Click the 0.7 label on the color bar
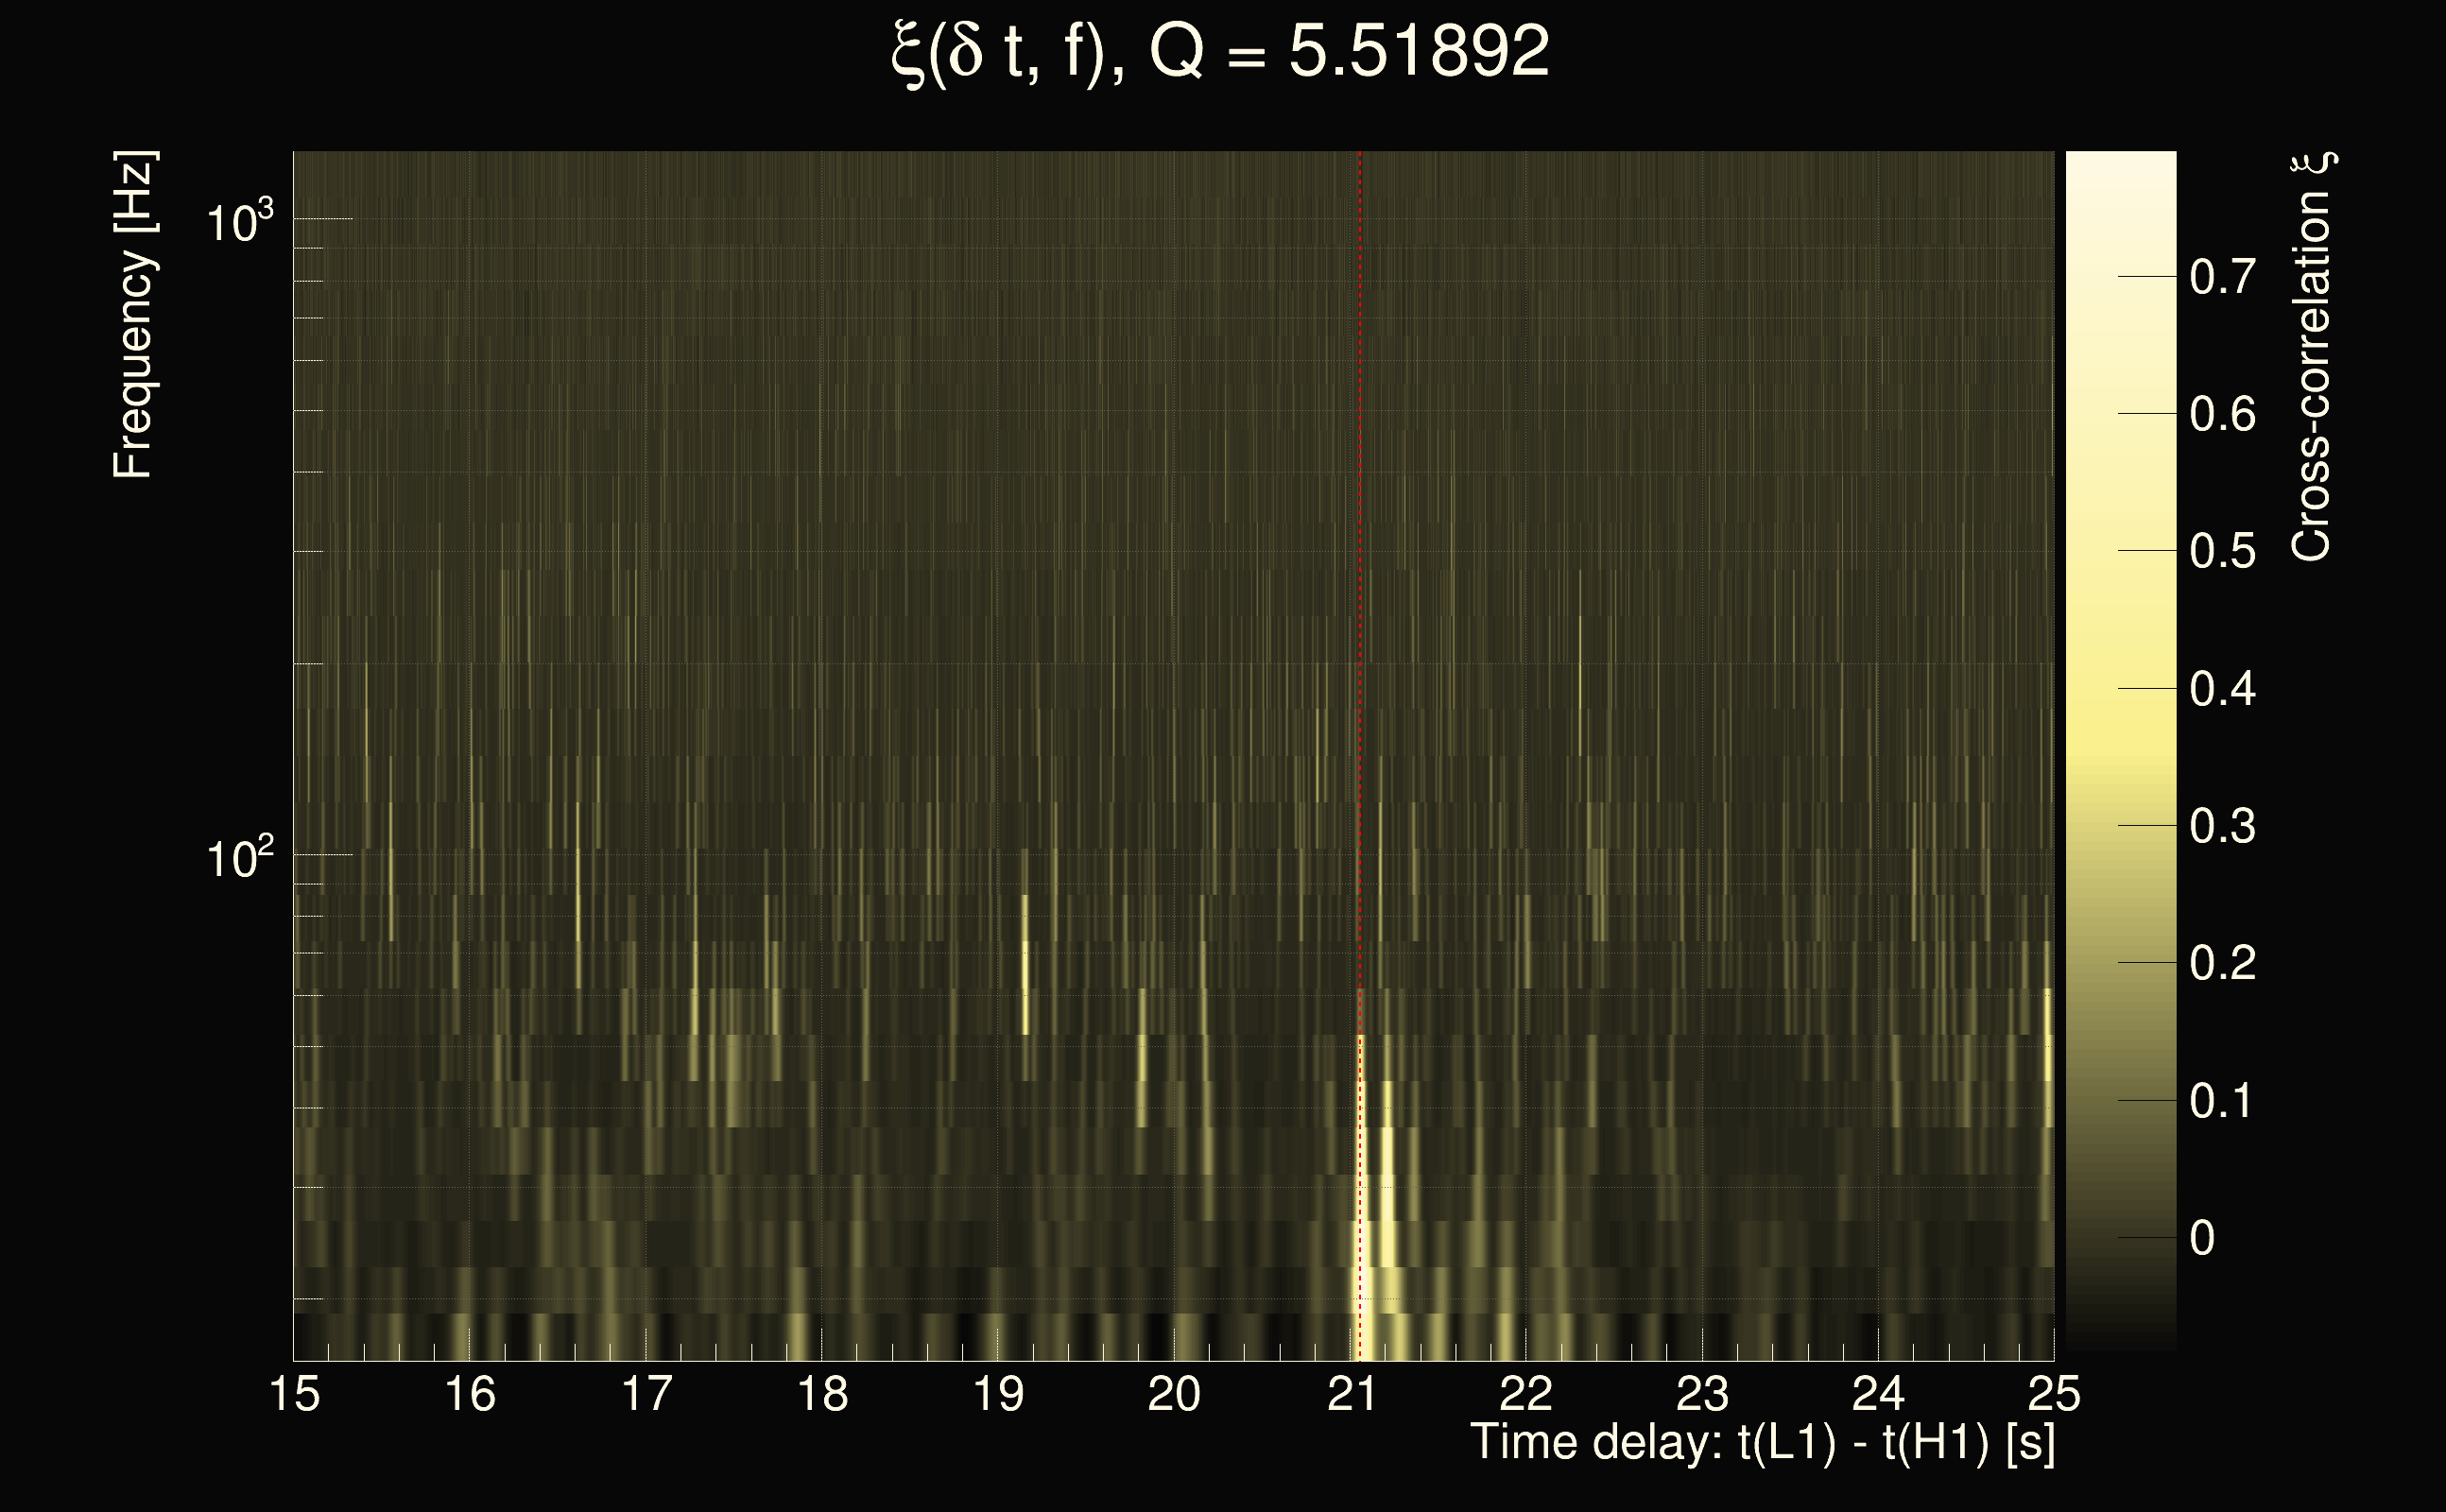 coord(2222,277)
